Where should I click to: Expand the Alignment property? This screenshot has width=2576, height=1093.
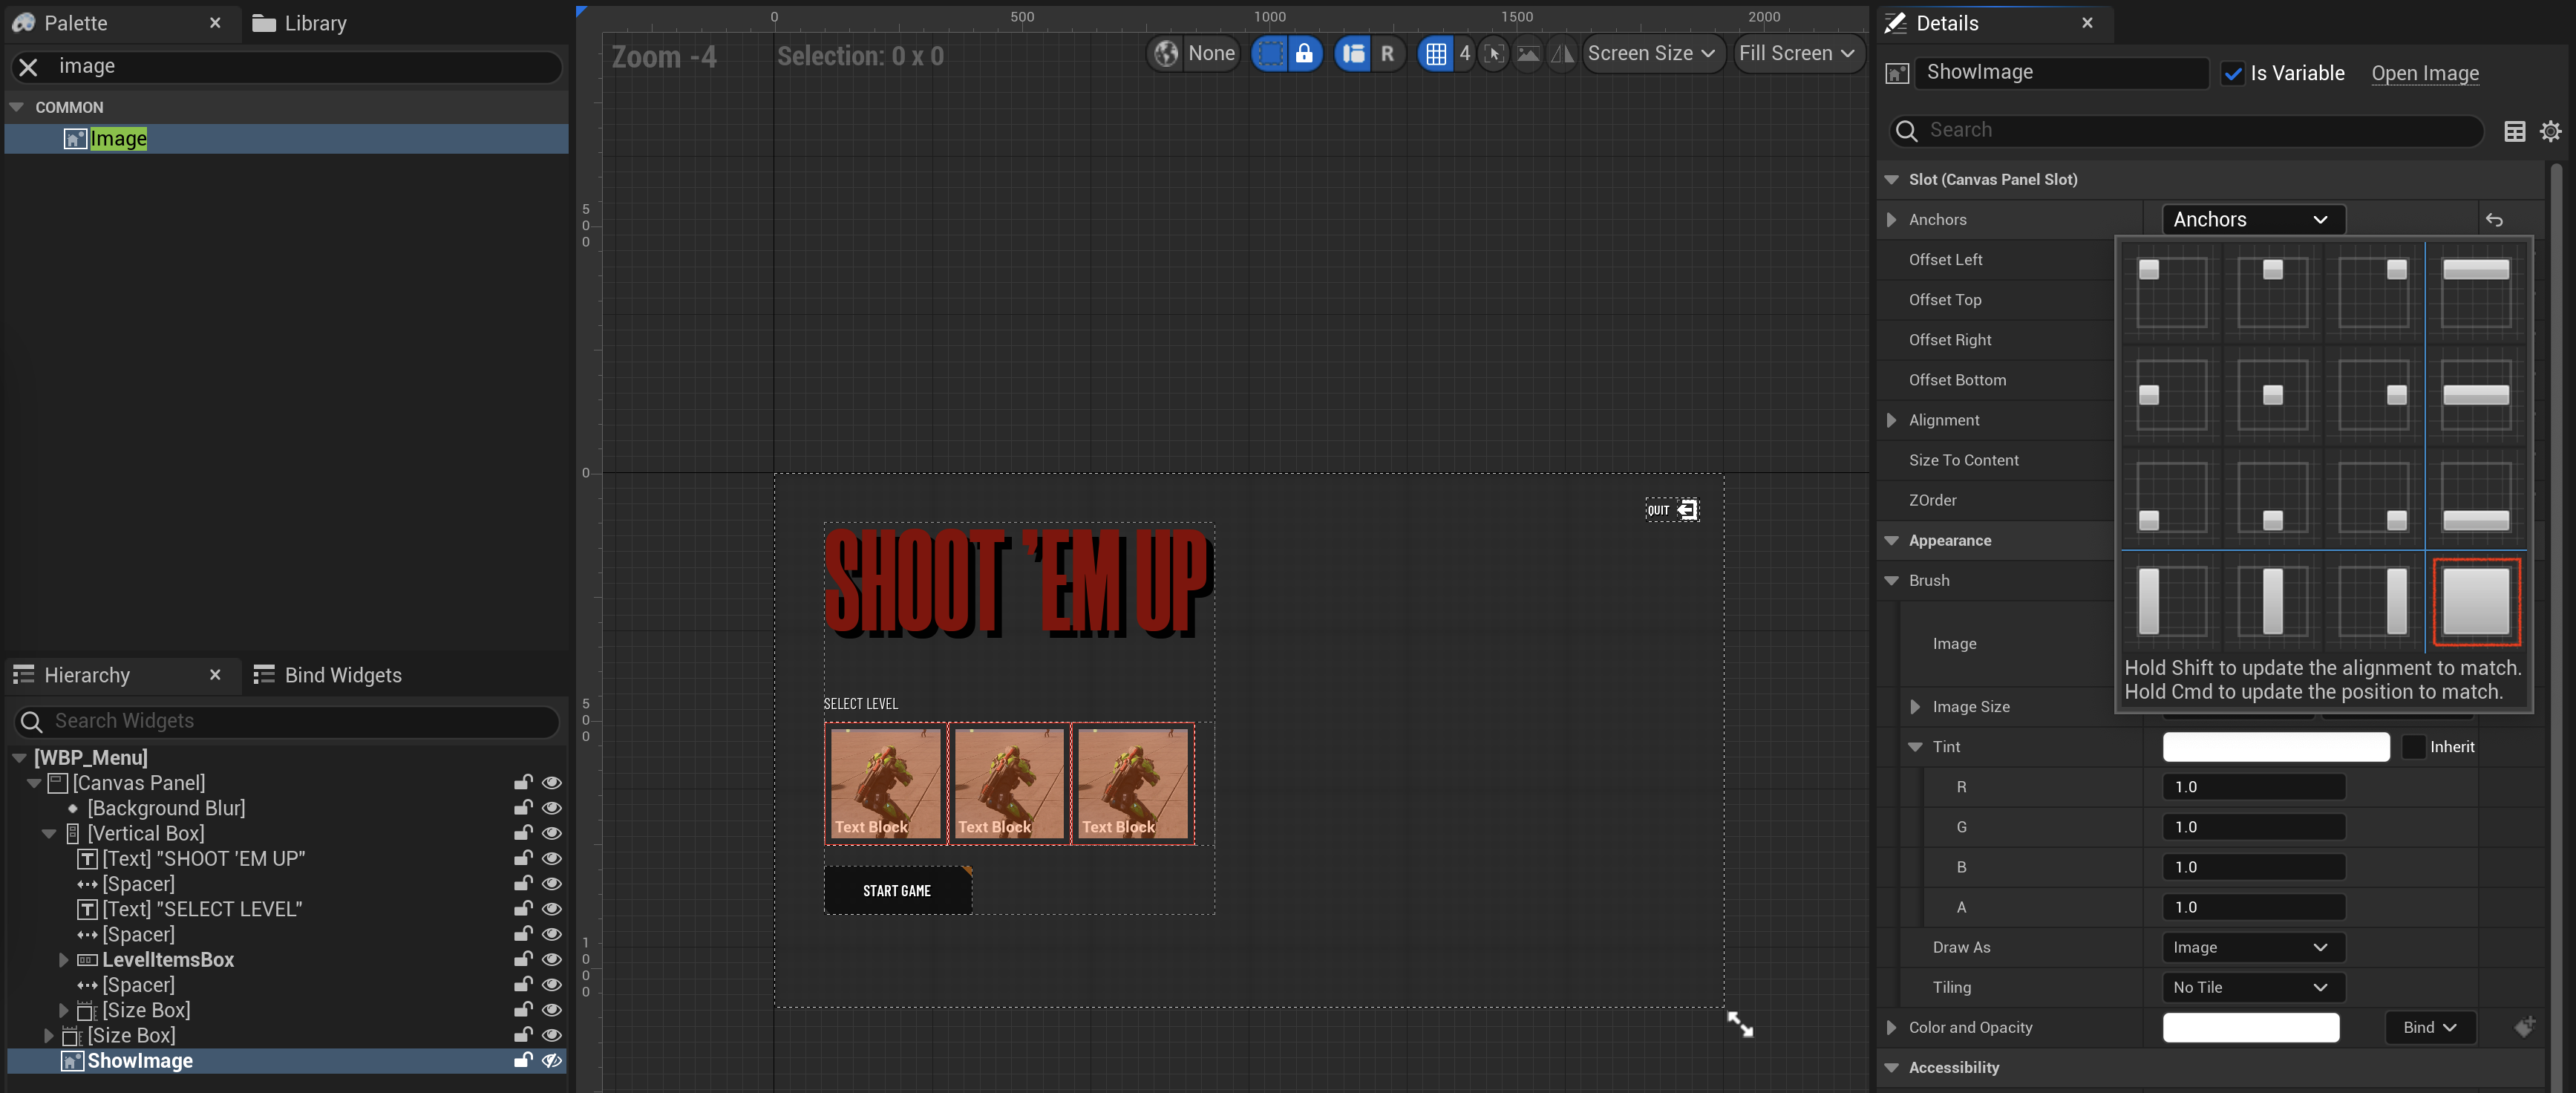(x=1891, y=420)
